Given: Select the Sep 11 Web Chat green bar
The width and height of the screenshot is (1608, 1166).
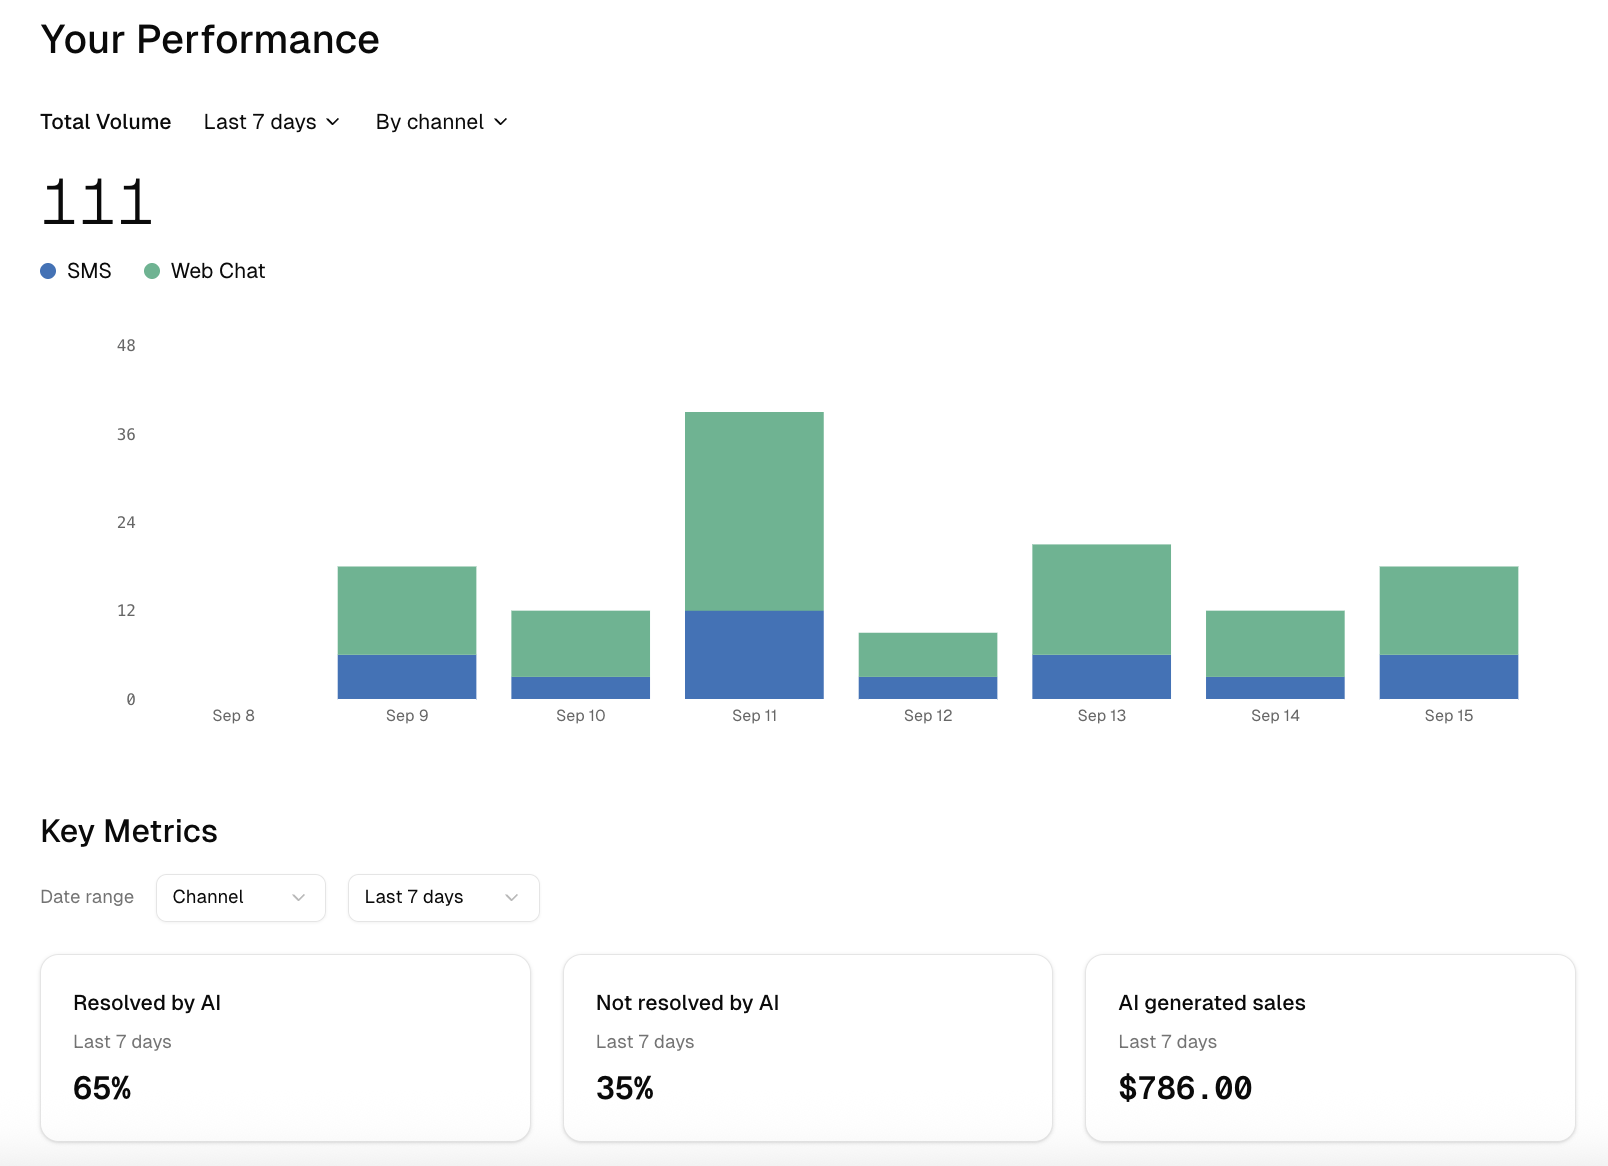Looking at the screenshot, I should coord(754,510).
